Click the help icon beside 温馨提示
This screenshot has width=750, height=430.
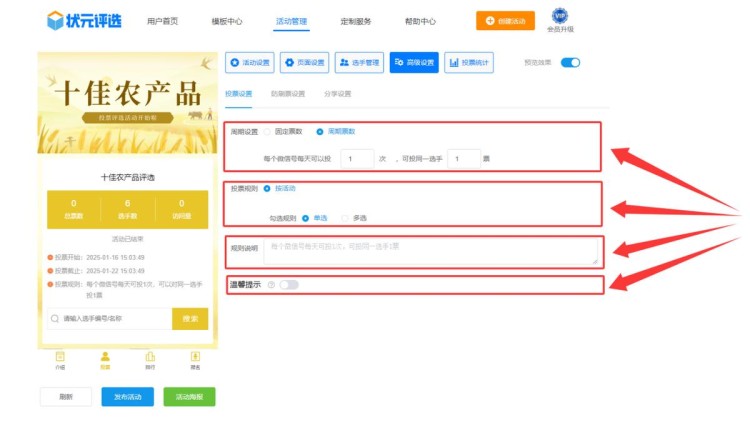click(271, 285)
